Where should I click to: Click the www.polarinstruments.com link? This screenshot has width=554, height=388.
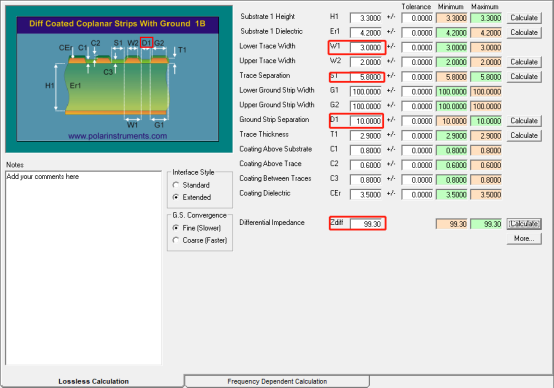pyautogui.click(x=118, y=136)
